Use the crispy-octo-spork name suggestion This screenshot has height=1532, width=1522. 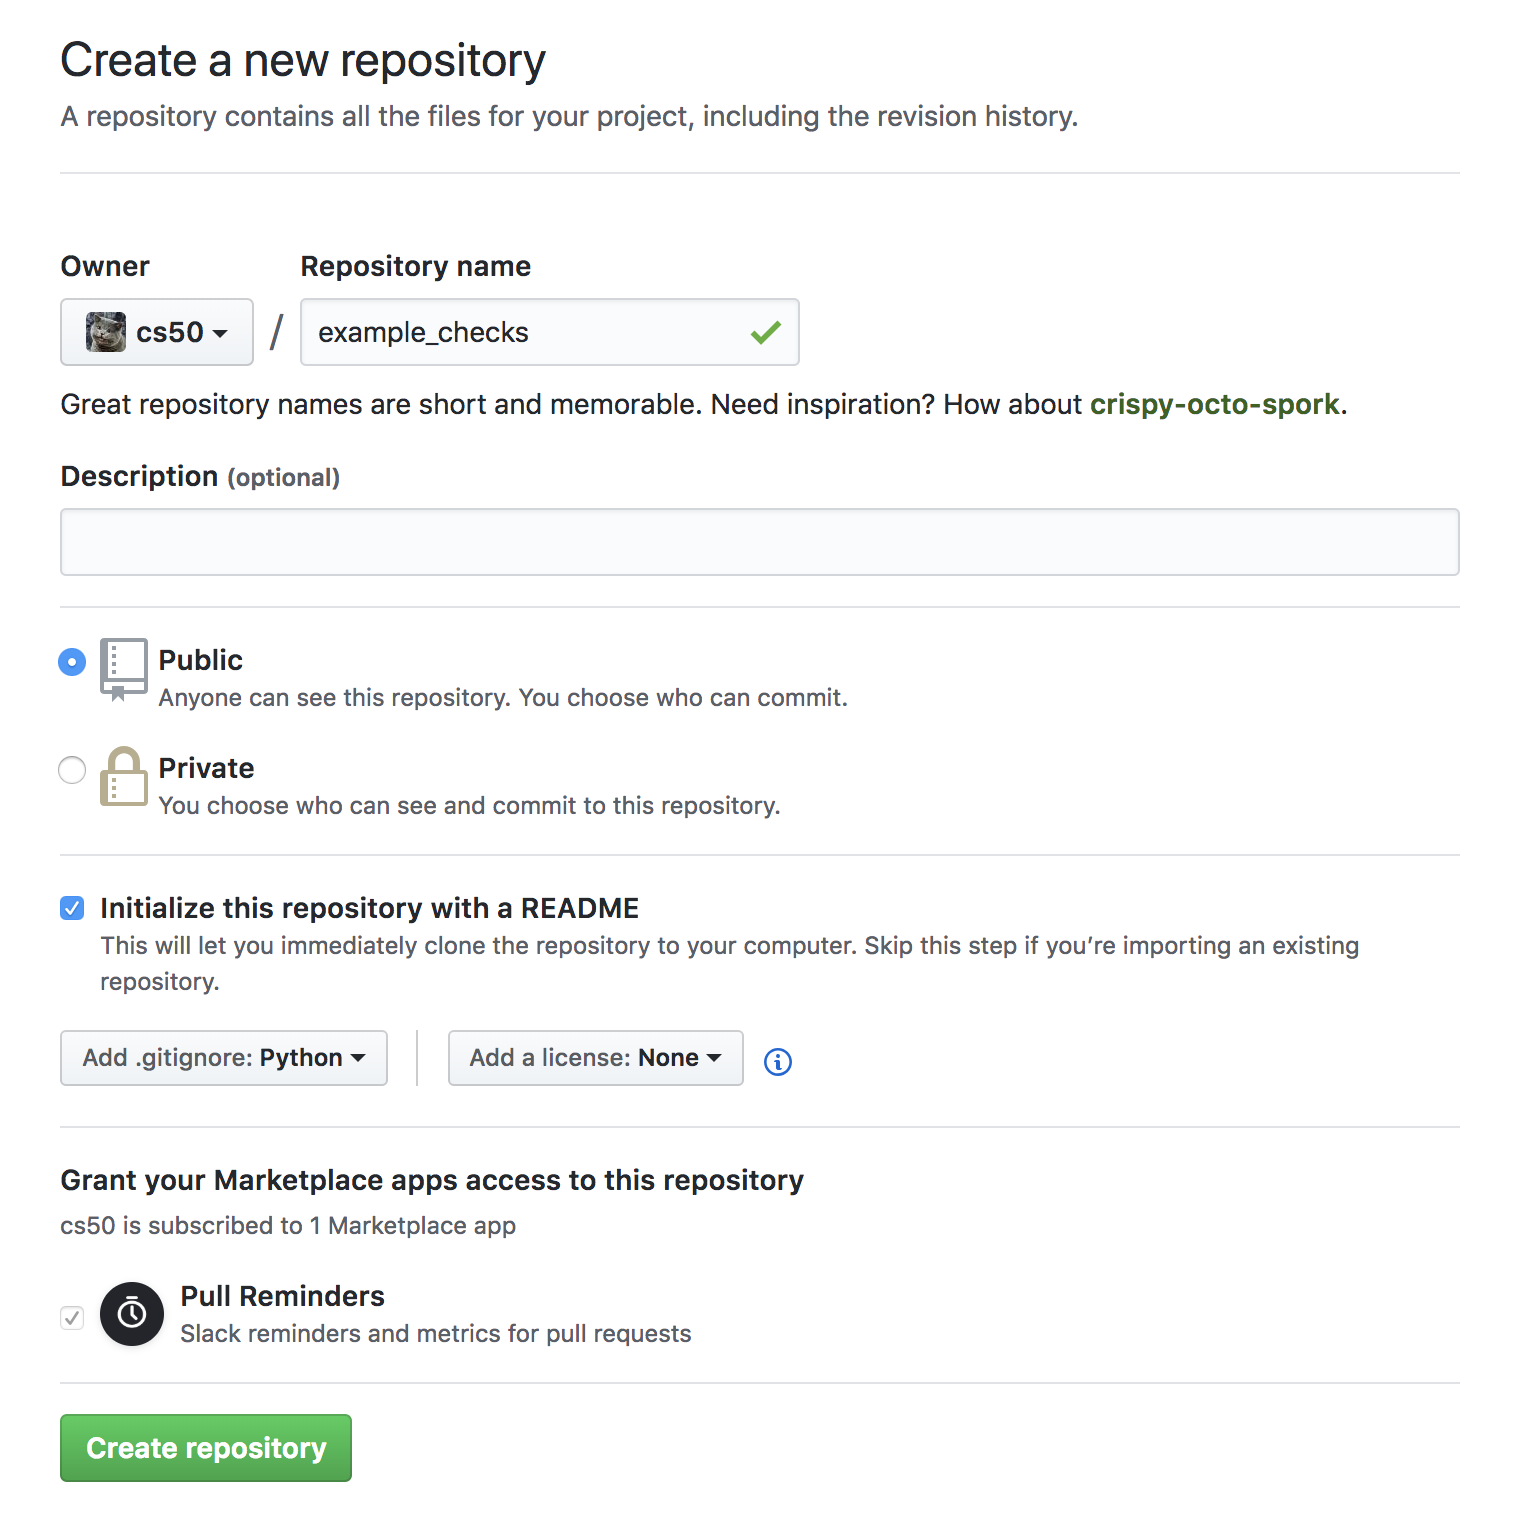1214,404
